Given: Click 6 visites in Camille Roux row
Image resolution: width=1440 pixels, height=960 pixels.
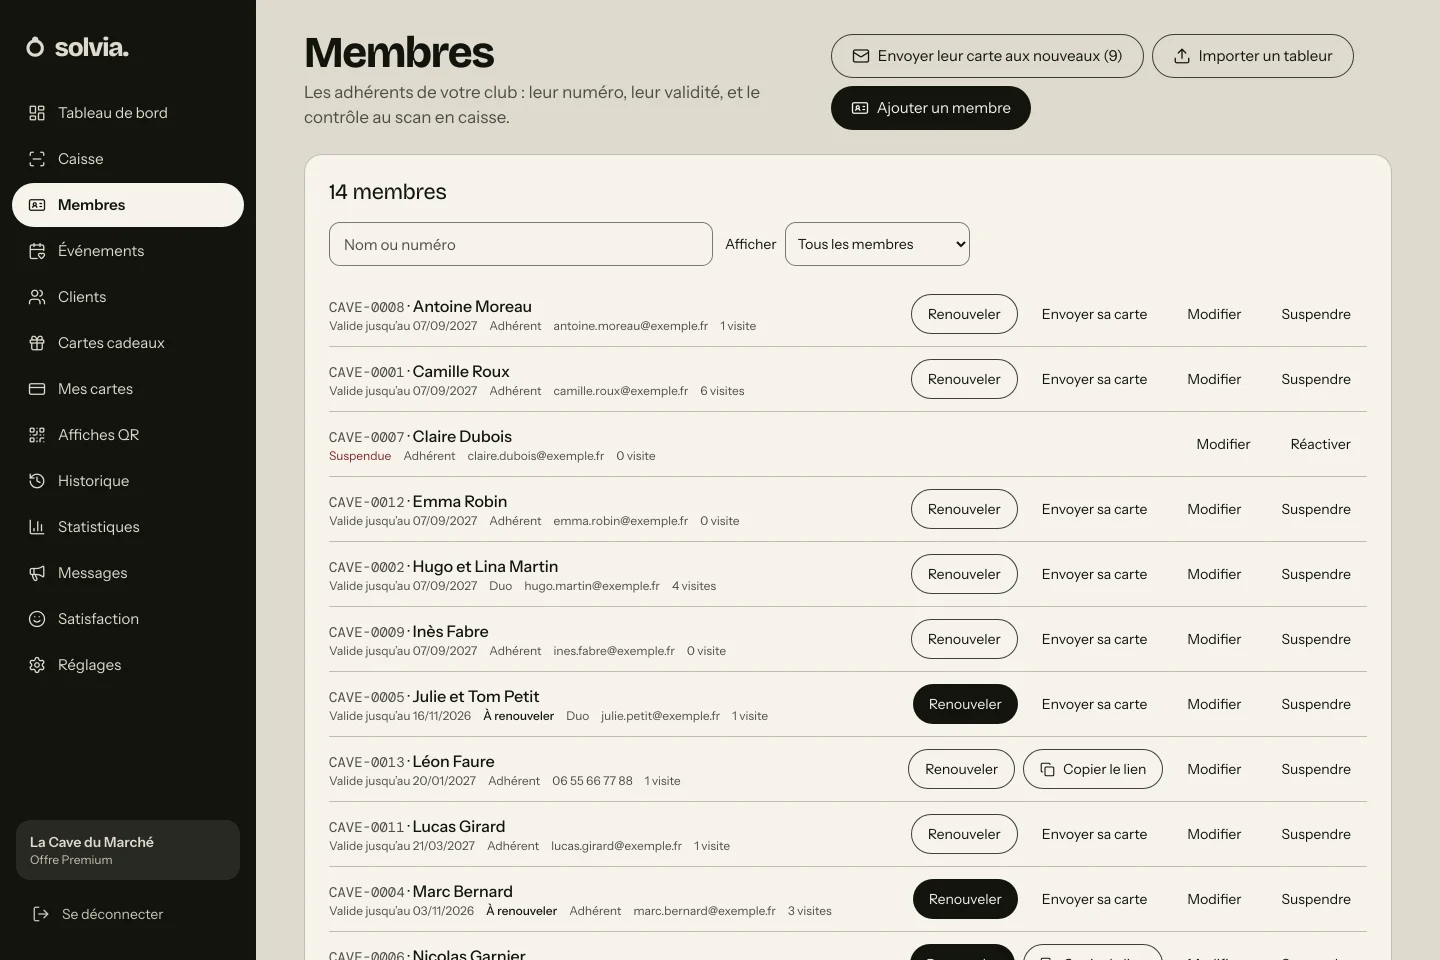Looking at the screenshot, I should 722,391.
